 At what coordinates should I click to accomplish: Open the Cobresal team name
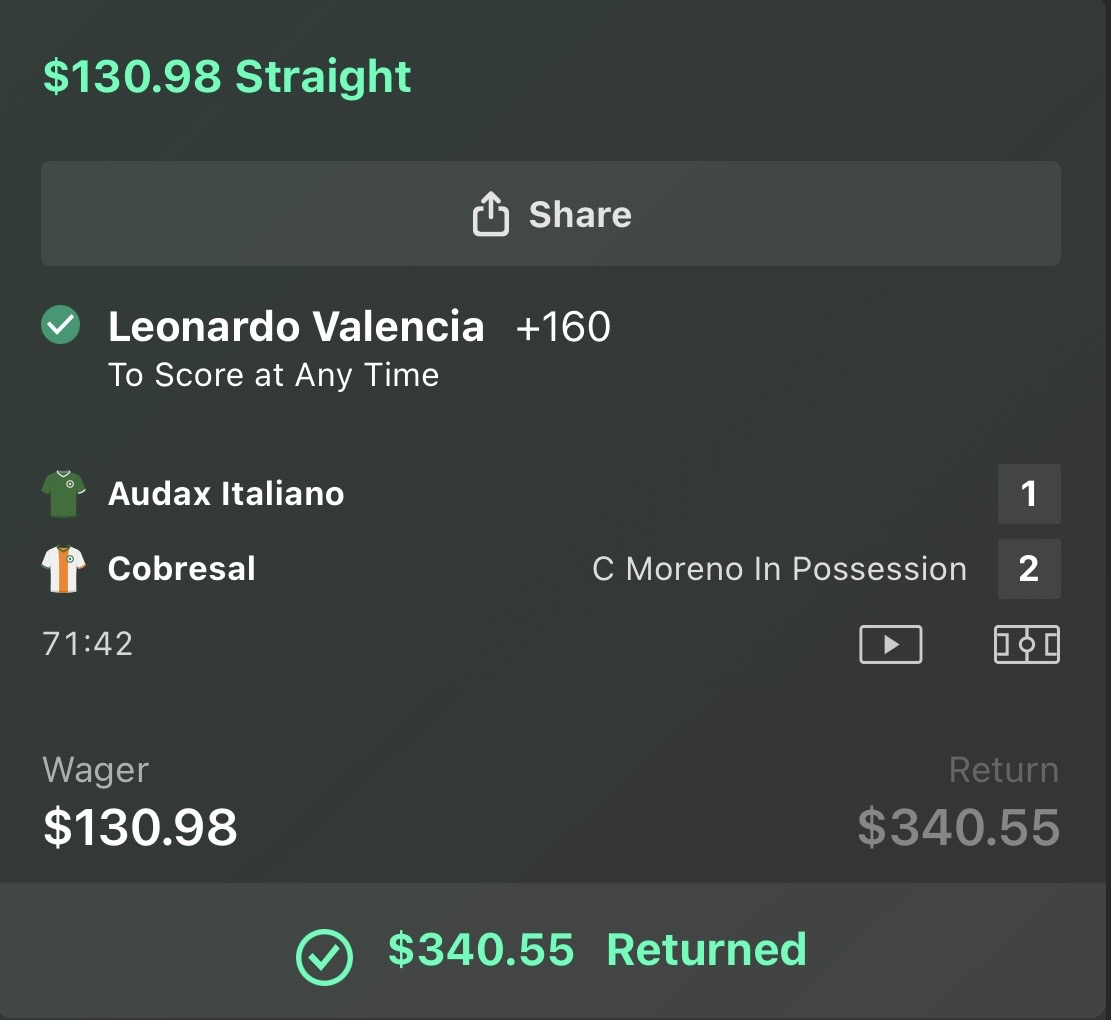182,569
